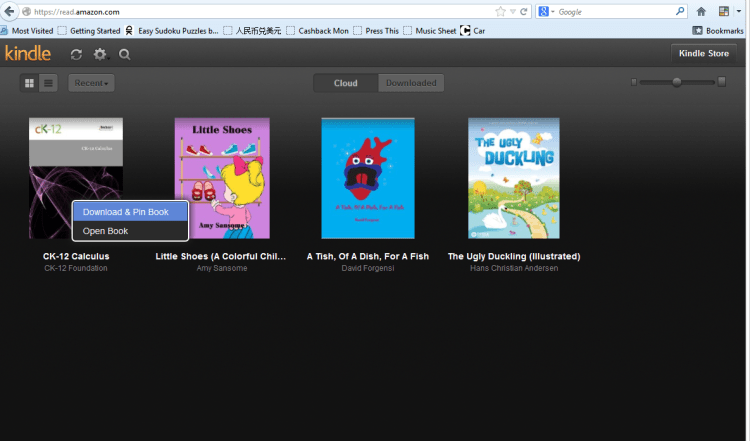Screen dimensions: 750x441
Task: Open The Ugly Duckling cover
Action: point(514,178)
